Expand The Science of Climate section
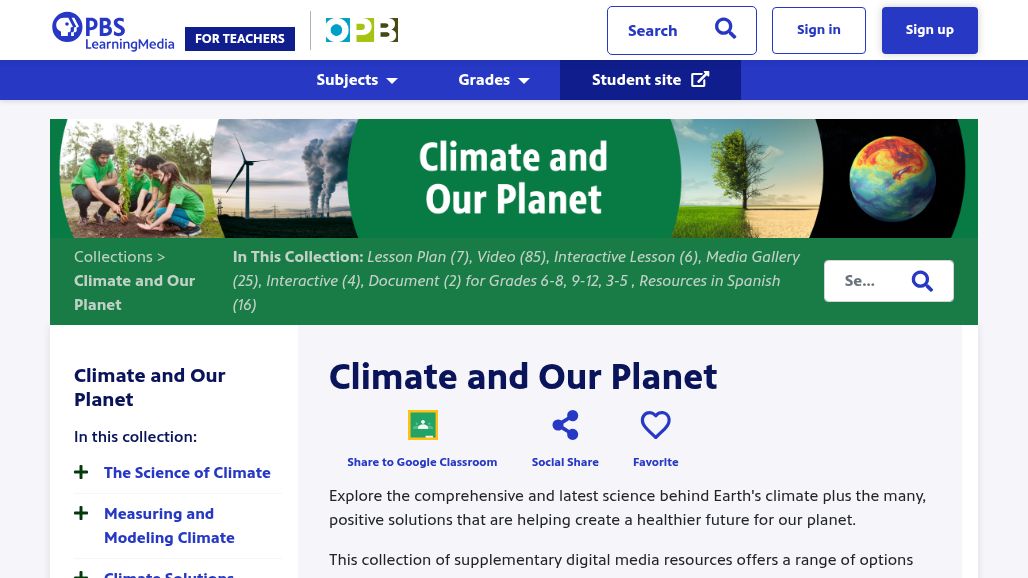This screenshot has height=578, width=1028. [81, 472]
